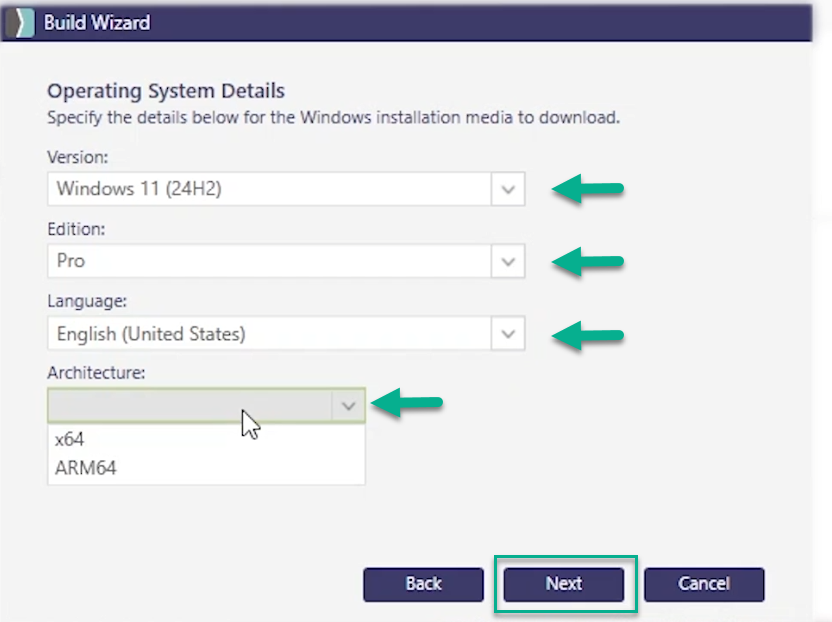Select x64 from the Architecture list
The image size is (832, 622).
click(x=70, y=440)
